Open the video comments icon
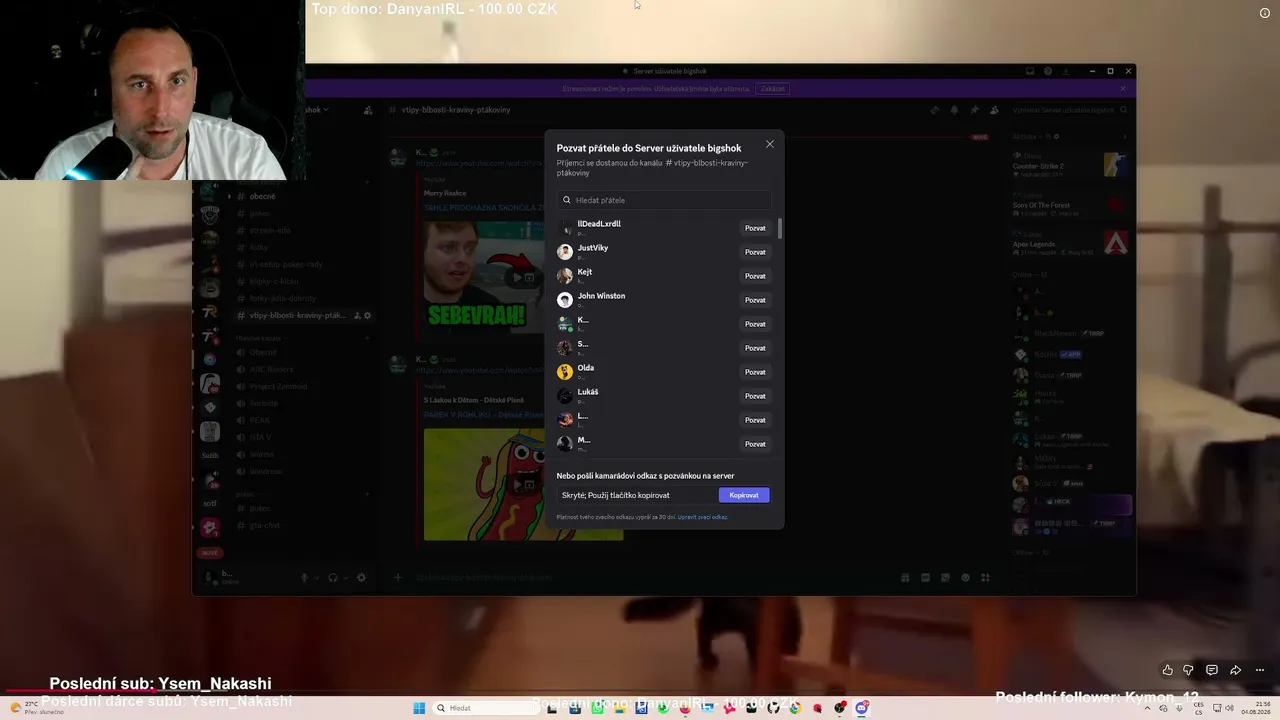The width and height of the screenshot is (1280, 720). click(1211, 670)
